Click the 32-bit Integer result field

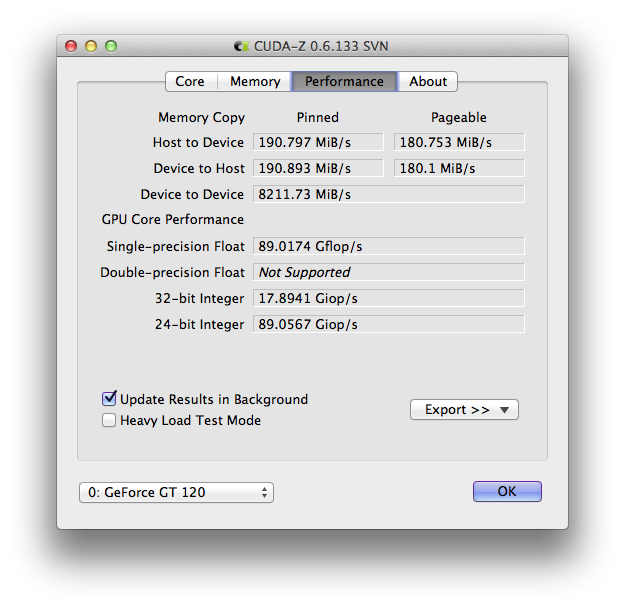click(x=388, y=298)
